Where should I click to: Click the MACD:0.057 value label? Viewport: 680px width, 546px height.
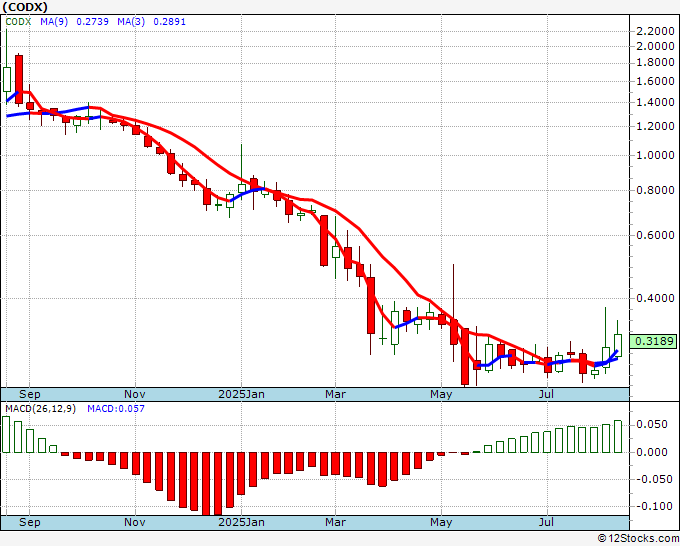tap(116, 409)
